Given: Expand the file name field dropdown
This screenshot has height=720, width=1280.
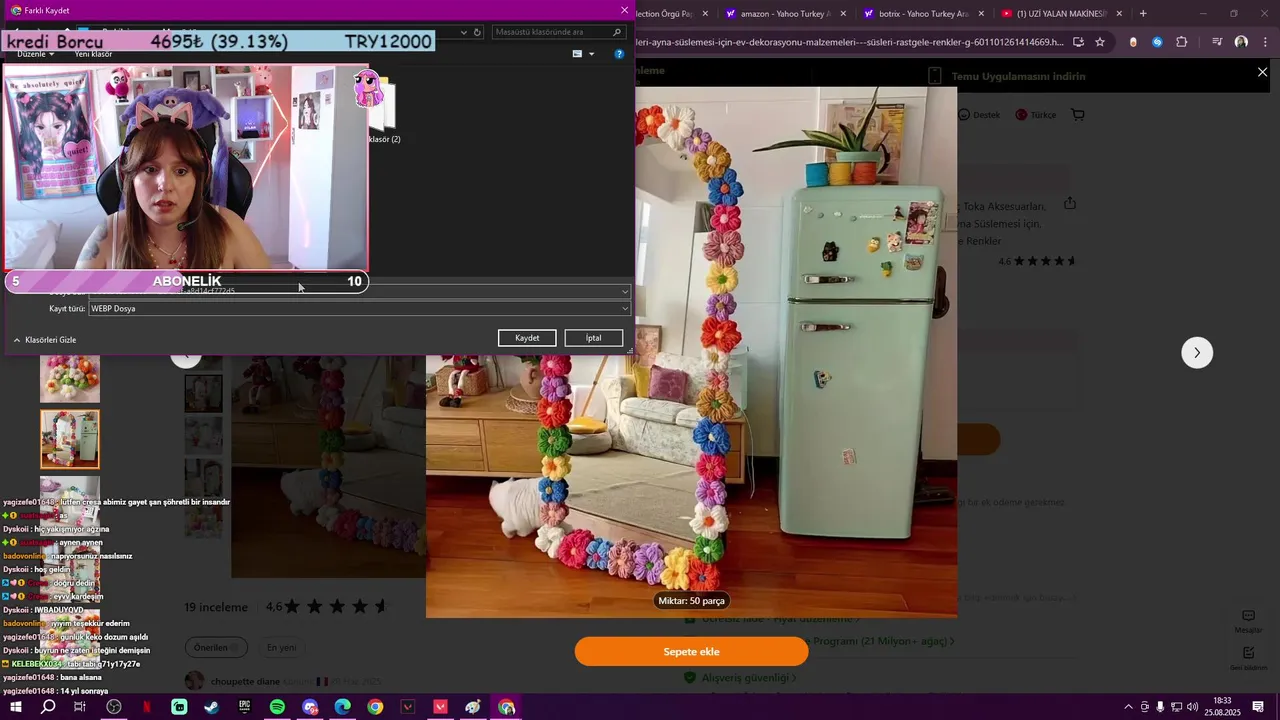Looking at the screenshot, I should click(625, 292).
